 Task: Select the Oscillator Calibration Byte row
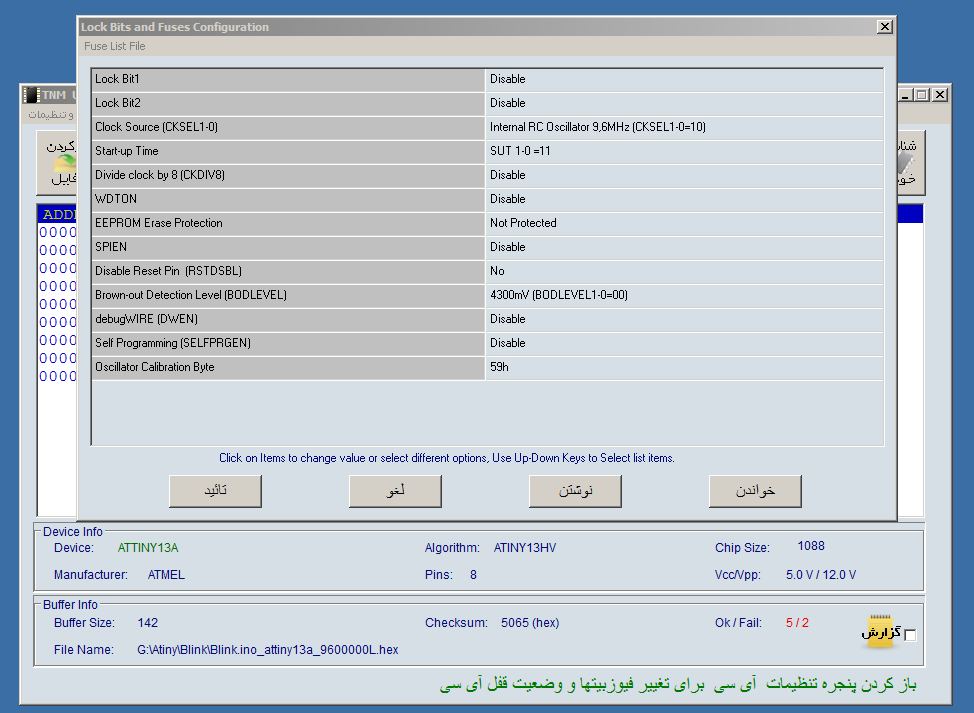pyautogui.click(x=288, y=367)
